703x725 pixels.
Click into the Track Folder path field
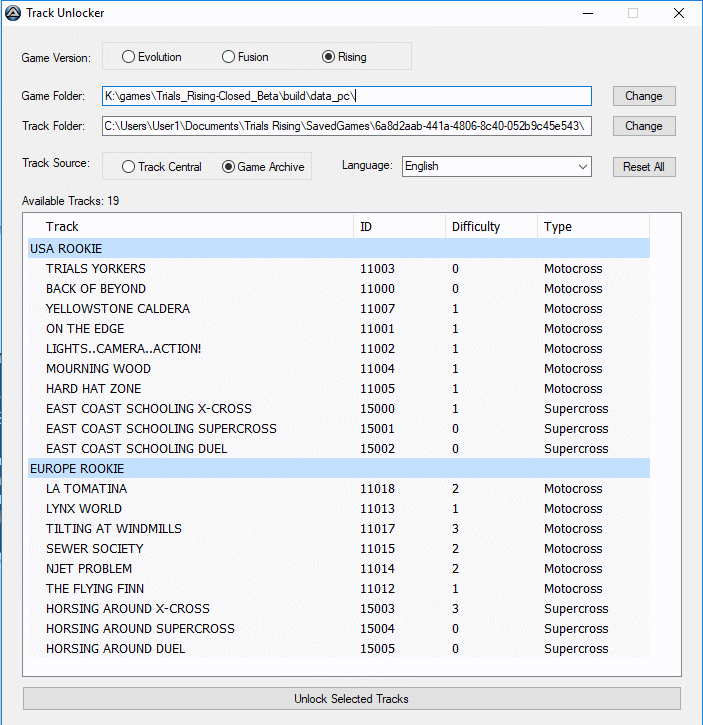[346, 126]
